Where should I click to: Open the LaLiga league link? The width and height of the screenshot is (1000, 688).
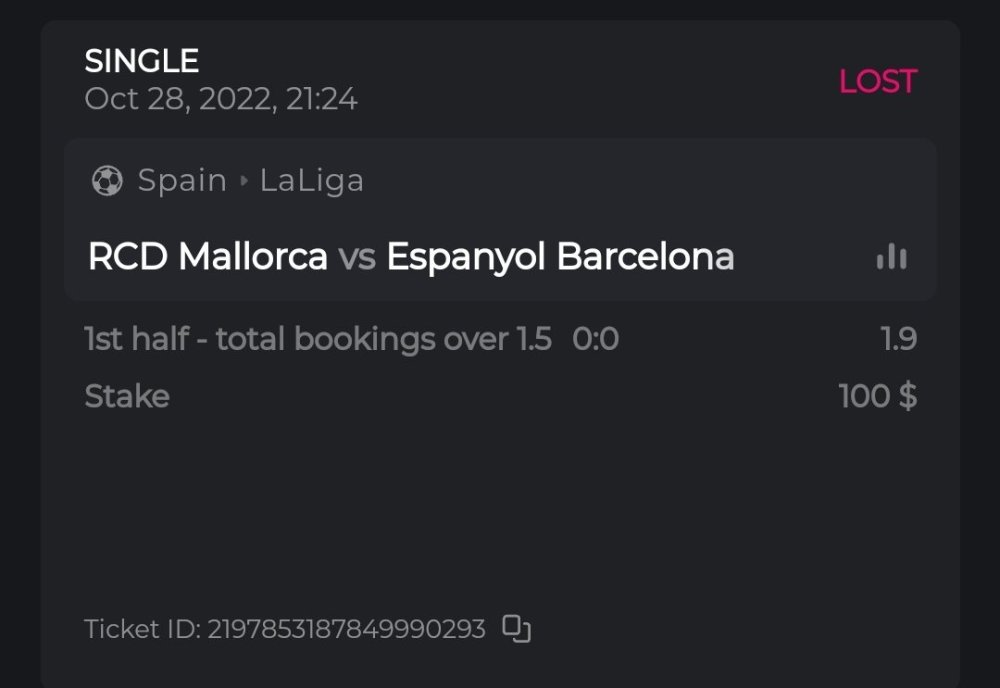point(311,181)
